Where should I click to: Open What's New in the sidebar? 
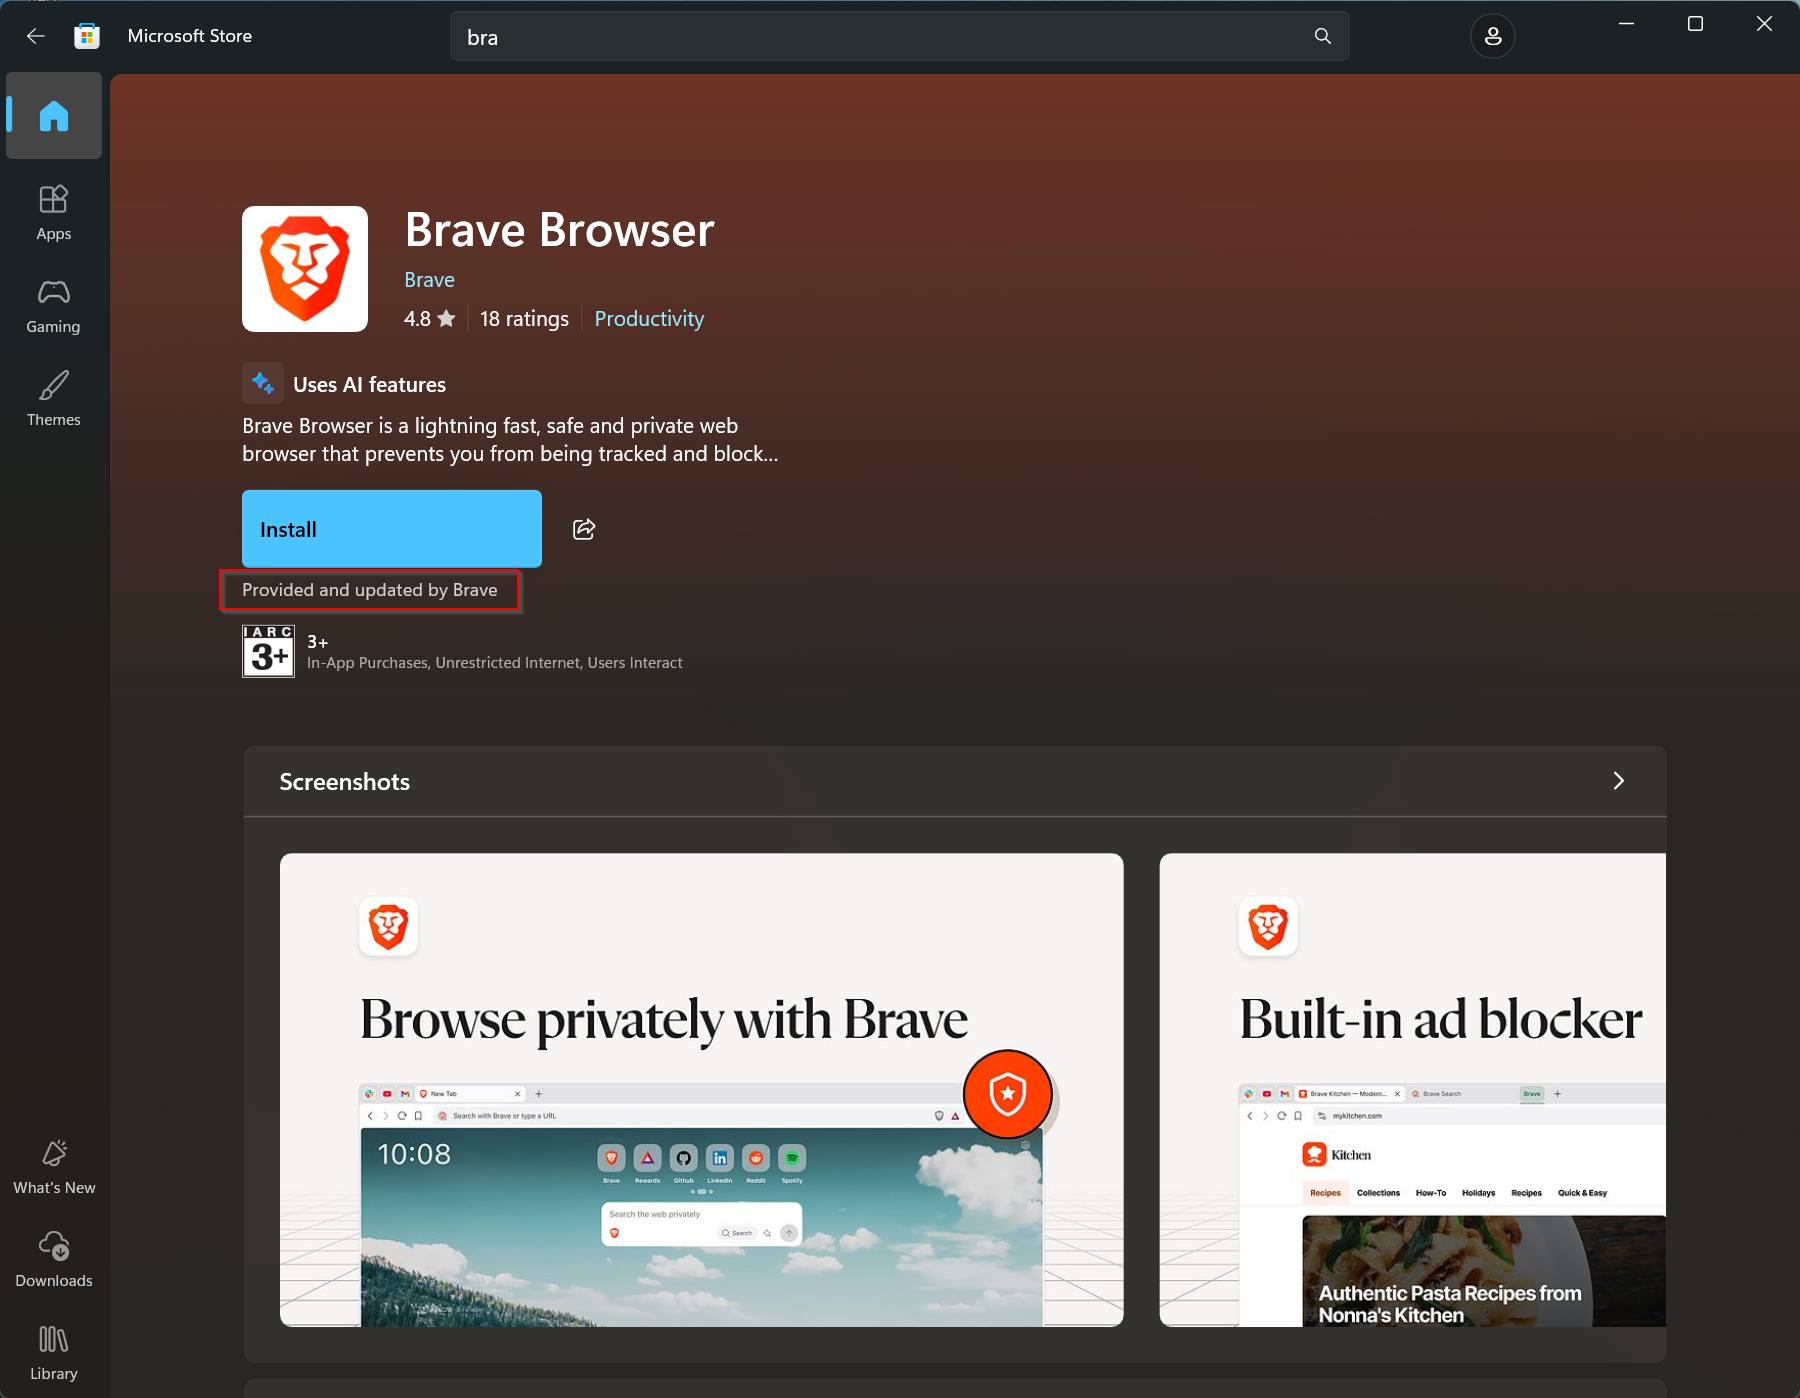[54, 1167]
